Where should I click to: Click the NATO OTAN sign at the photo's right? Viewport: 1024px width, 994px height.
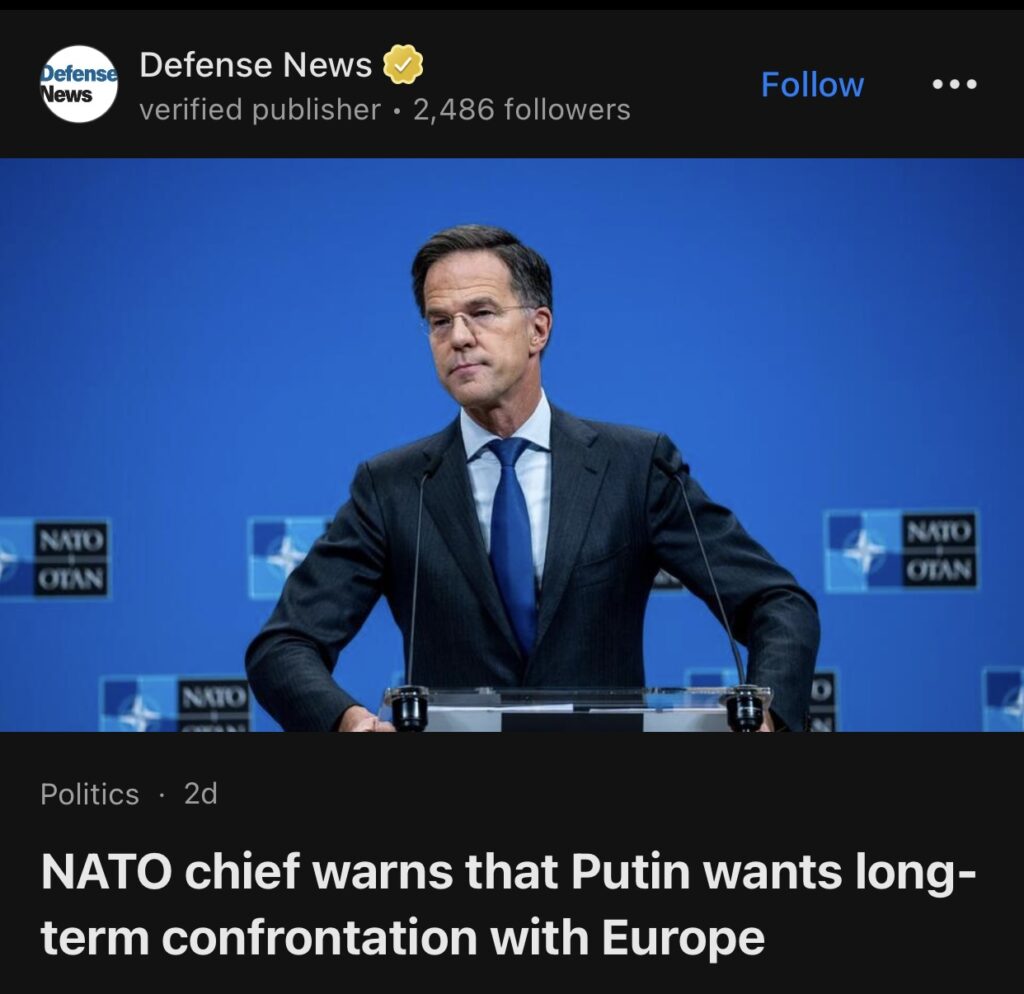tap(940, 549)
